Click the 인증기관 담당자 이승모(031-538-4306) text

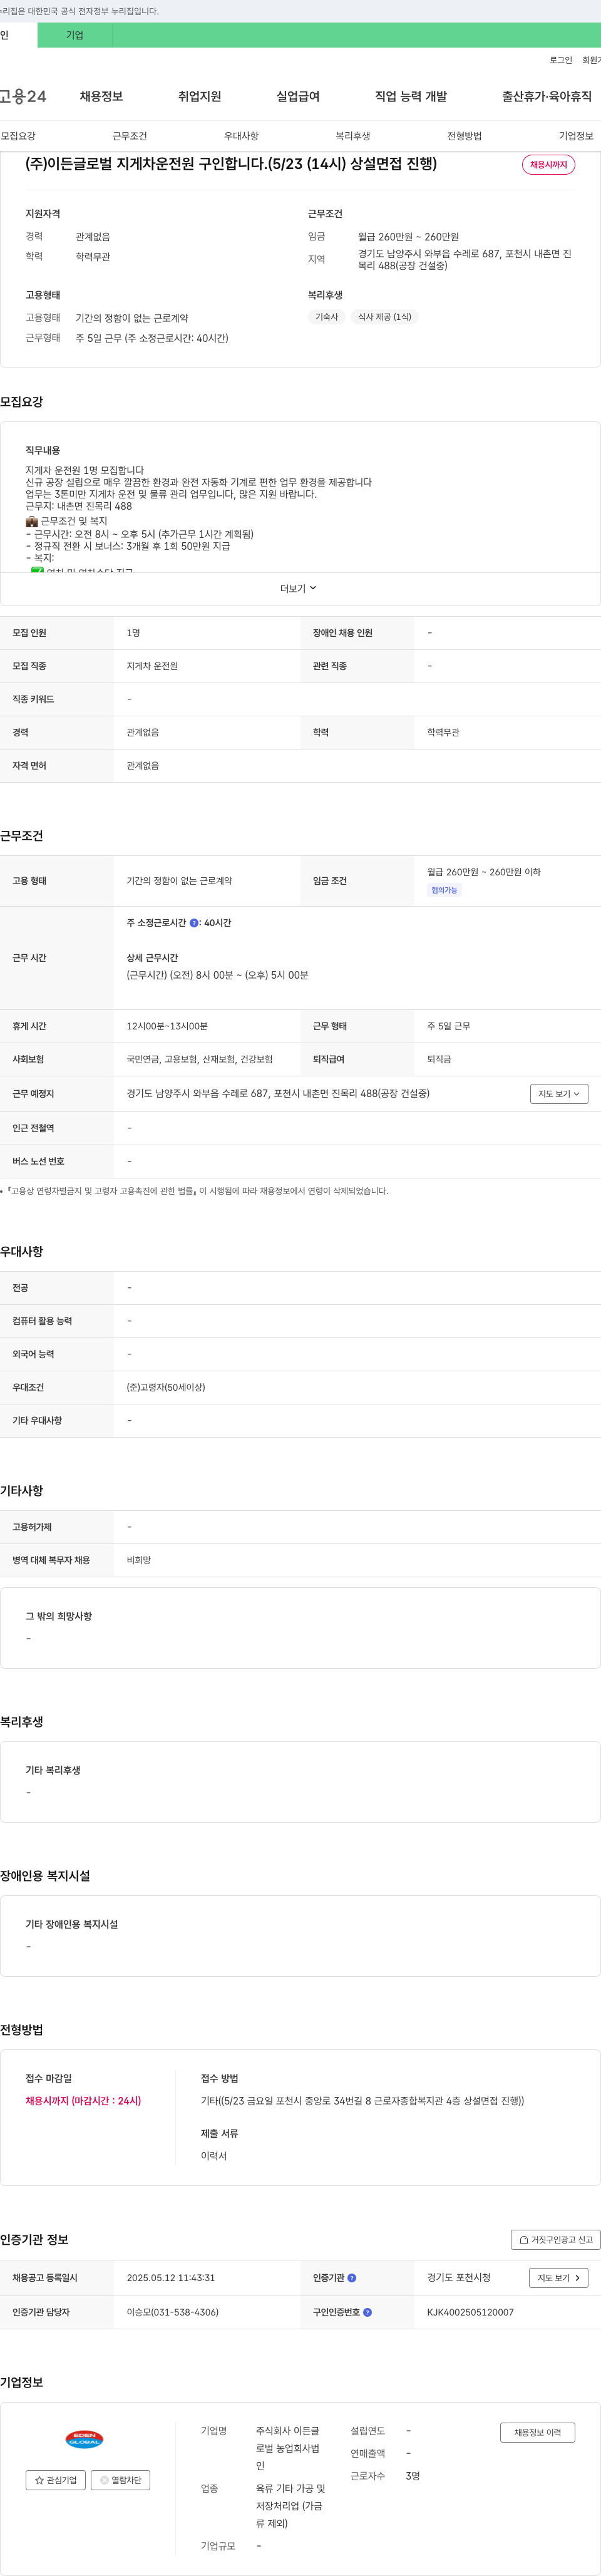173,2312
